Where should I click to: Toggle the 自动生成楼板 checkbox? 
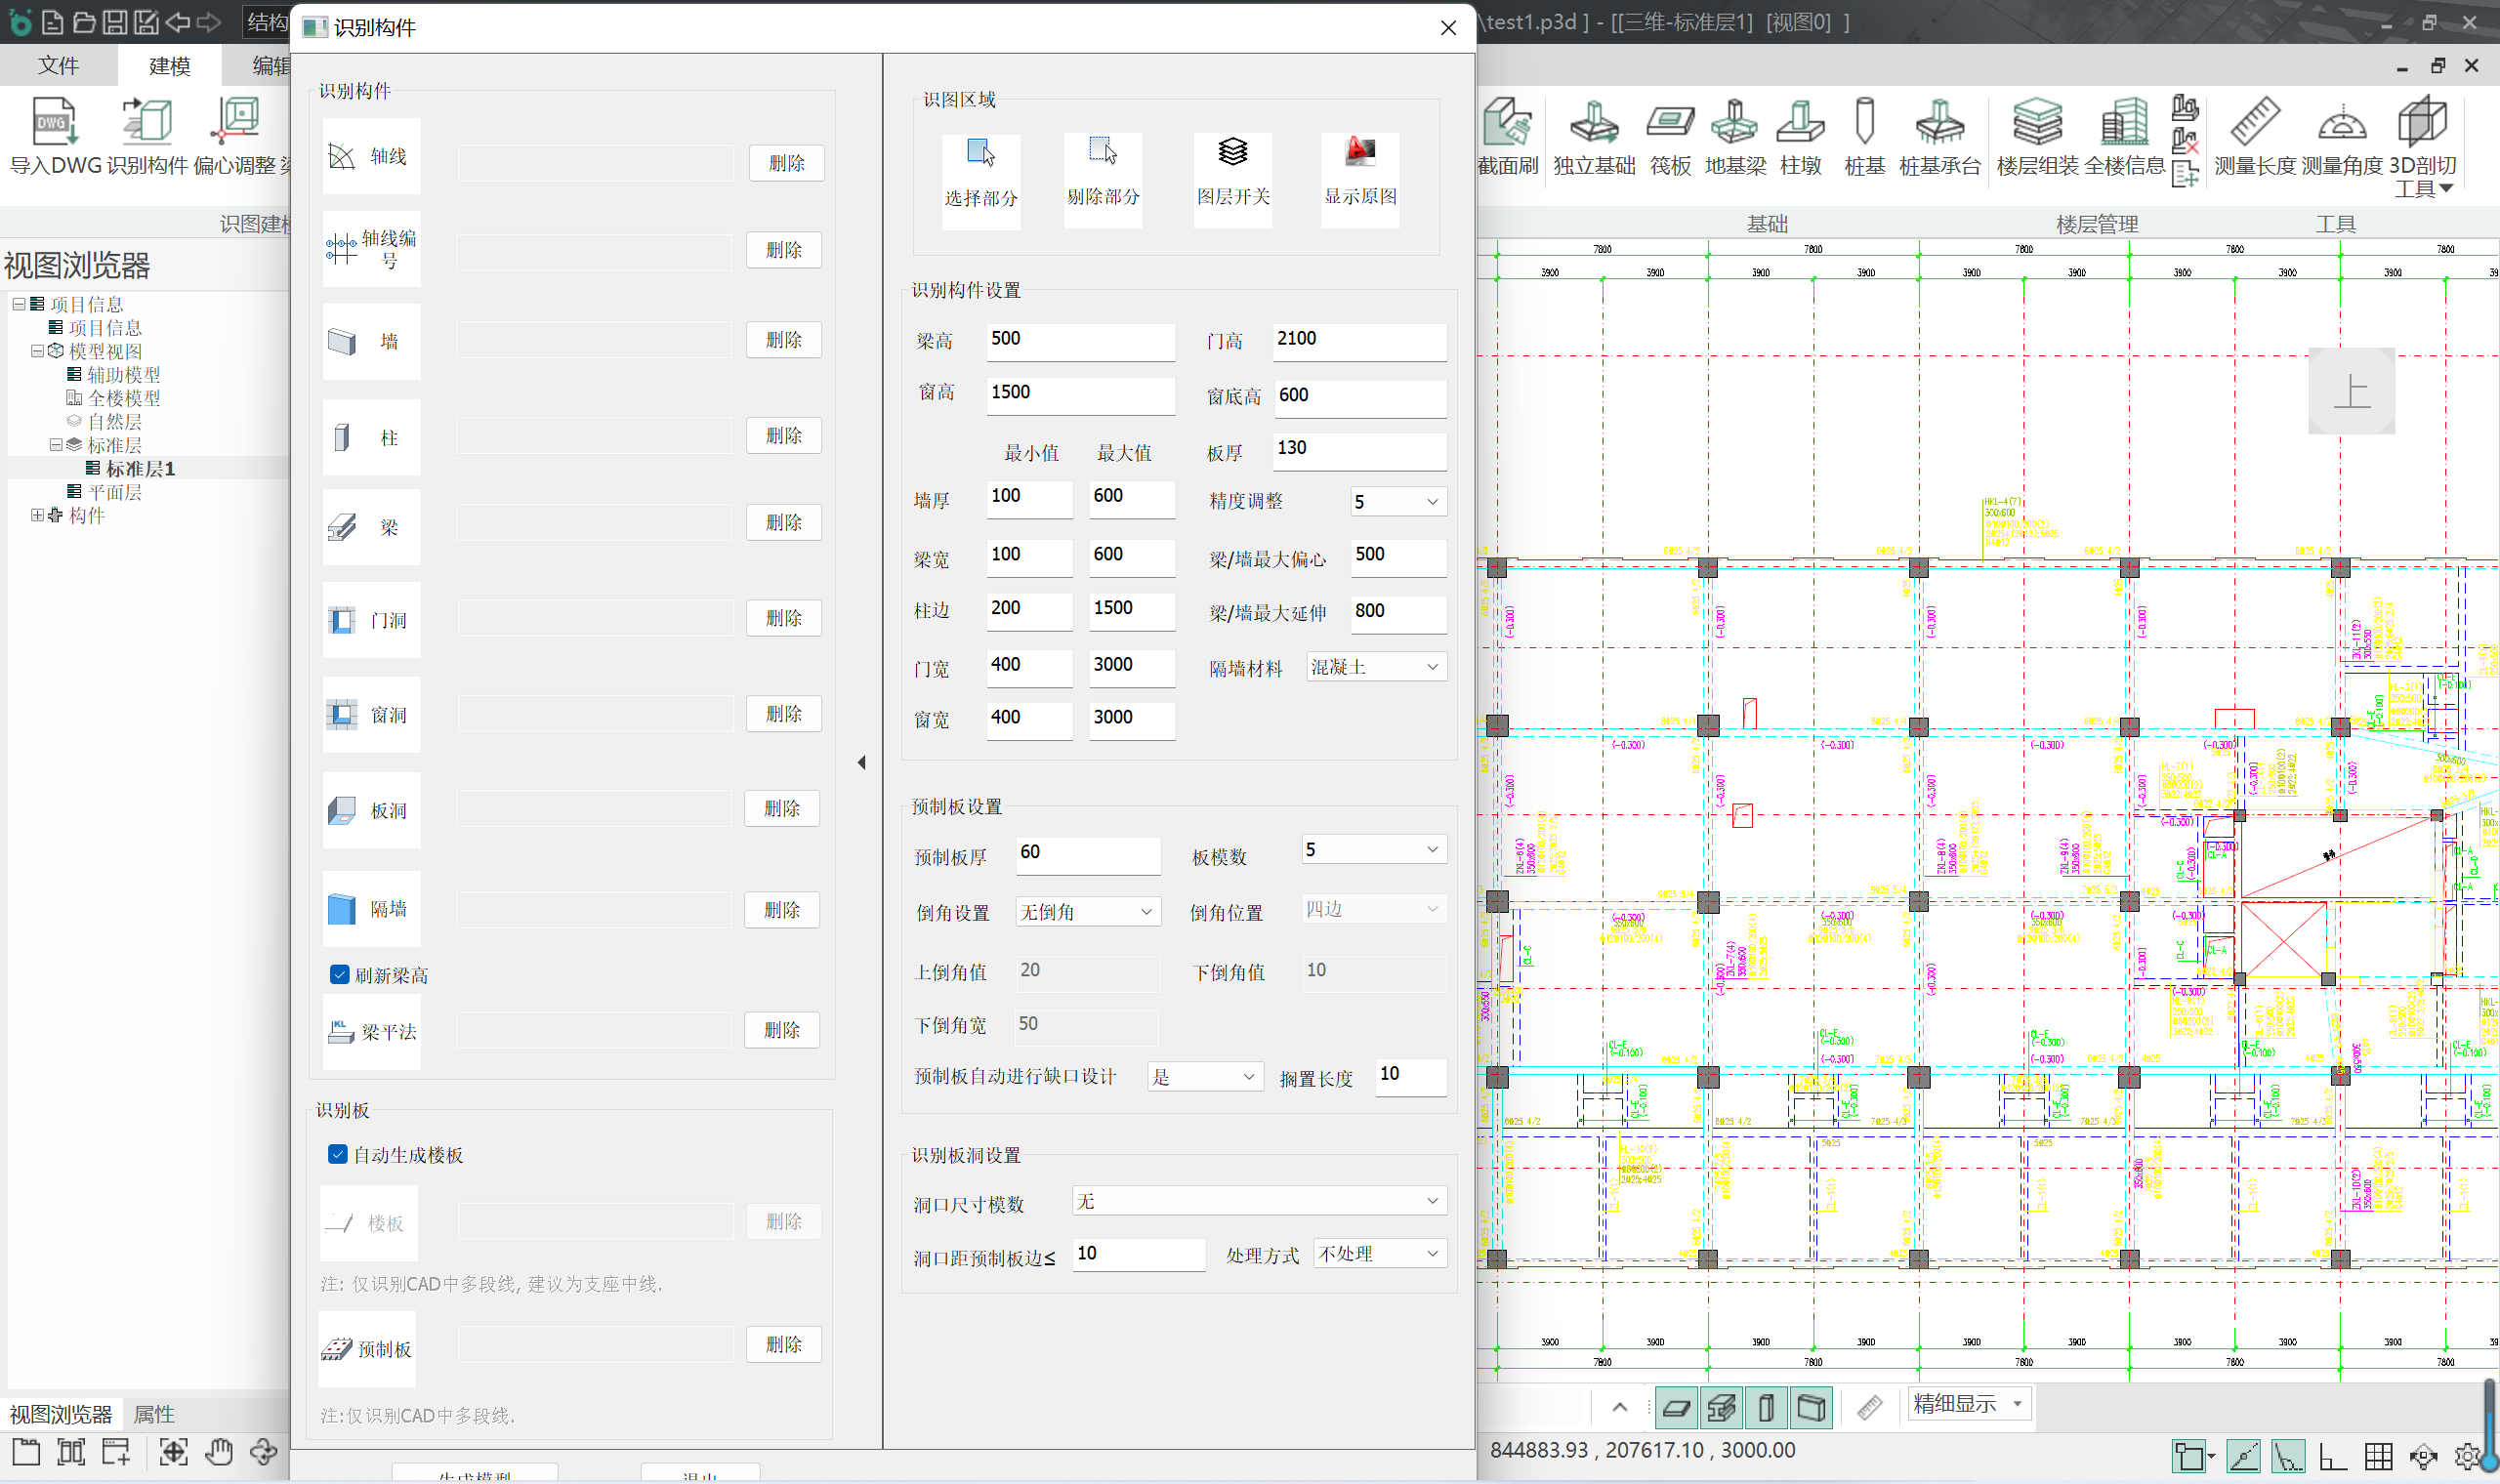pyautogui.click(x=338, y=1155)
